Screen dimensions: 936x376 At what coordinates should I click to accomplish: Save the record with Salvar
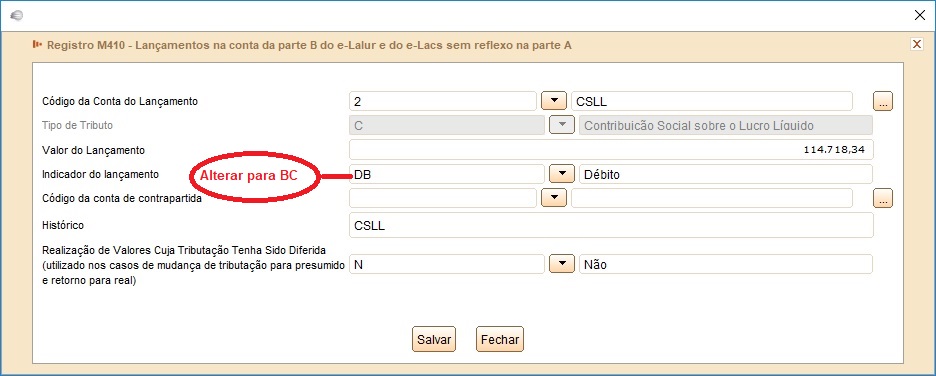[433, 340]
